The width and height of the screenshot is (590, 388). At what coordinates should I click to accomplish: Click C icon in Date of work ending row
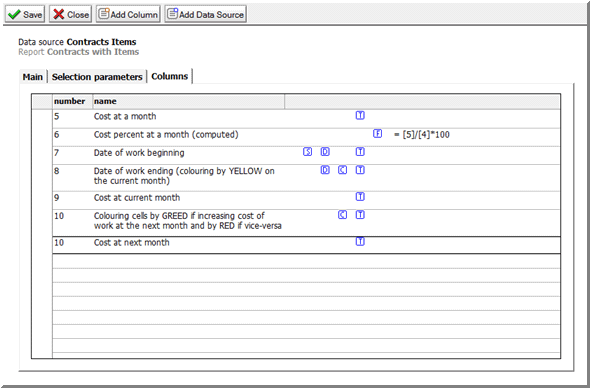pos(342,170)
